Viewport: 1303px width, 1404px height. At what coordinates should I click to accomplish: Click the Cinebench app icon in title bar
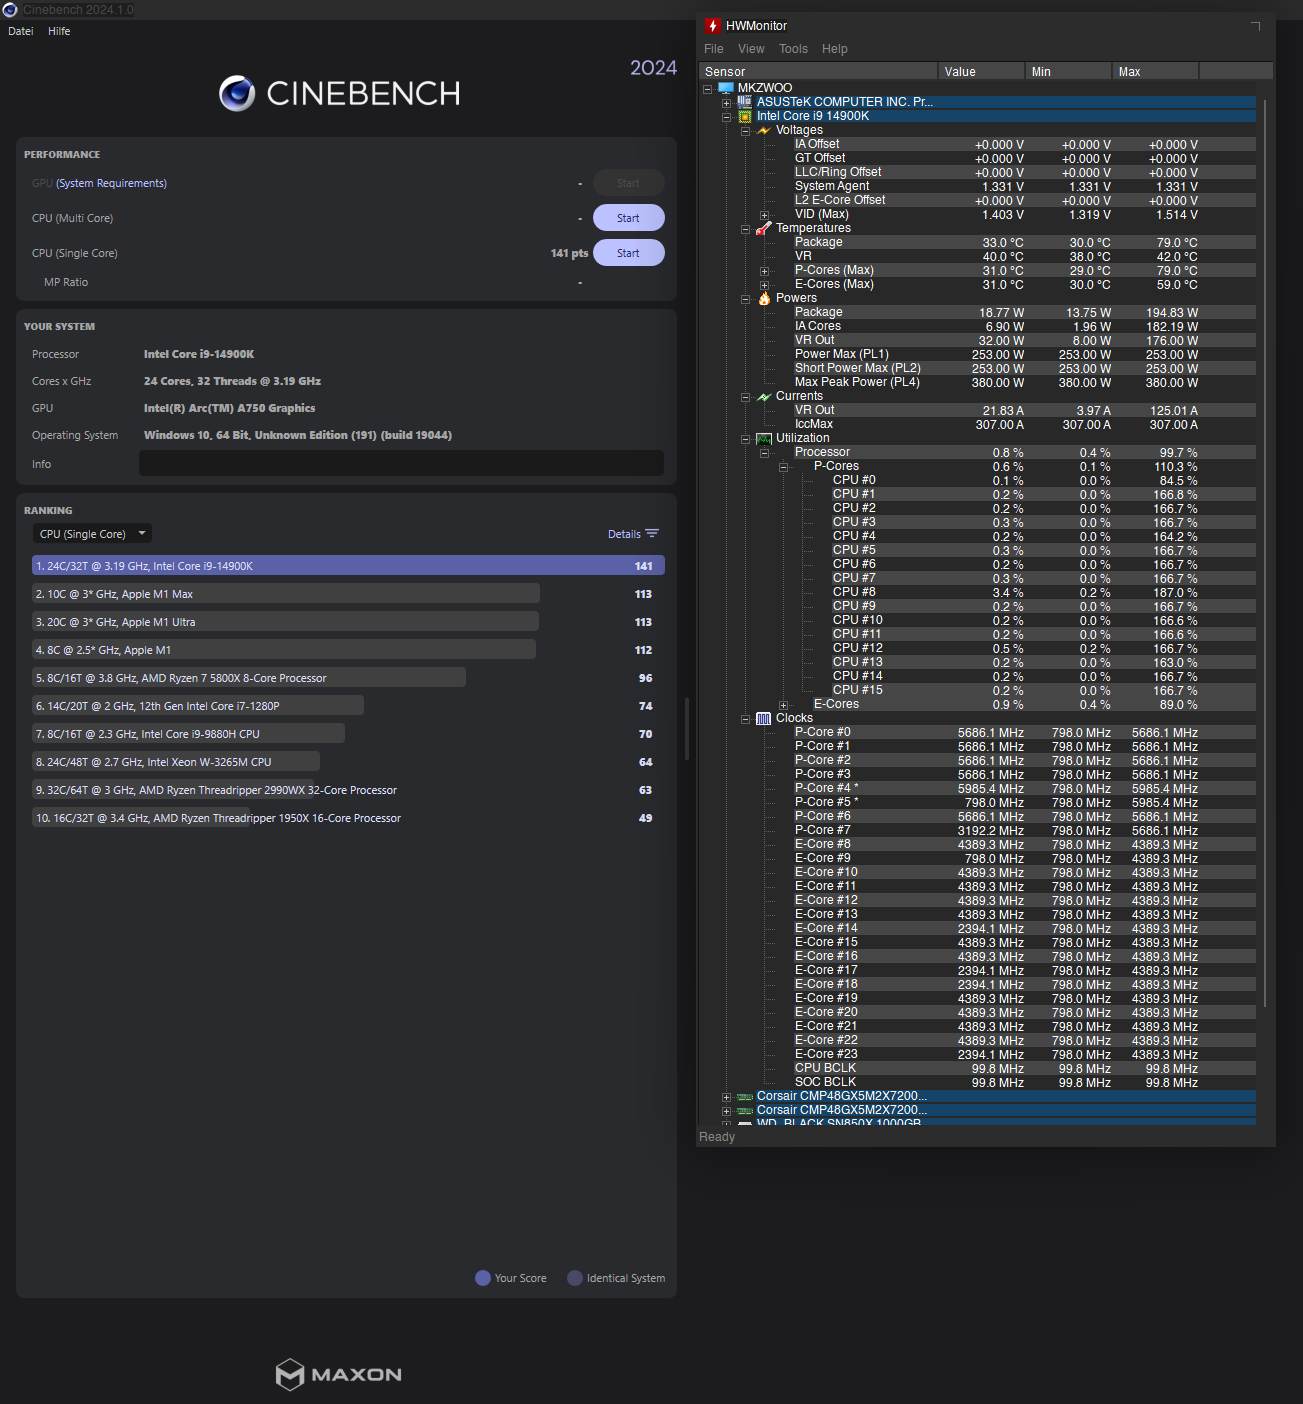(10, 9)
